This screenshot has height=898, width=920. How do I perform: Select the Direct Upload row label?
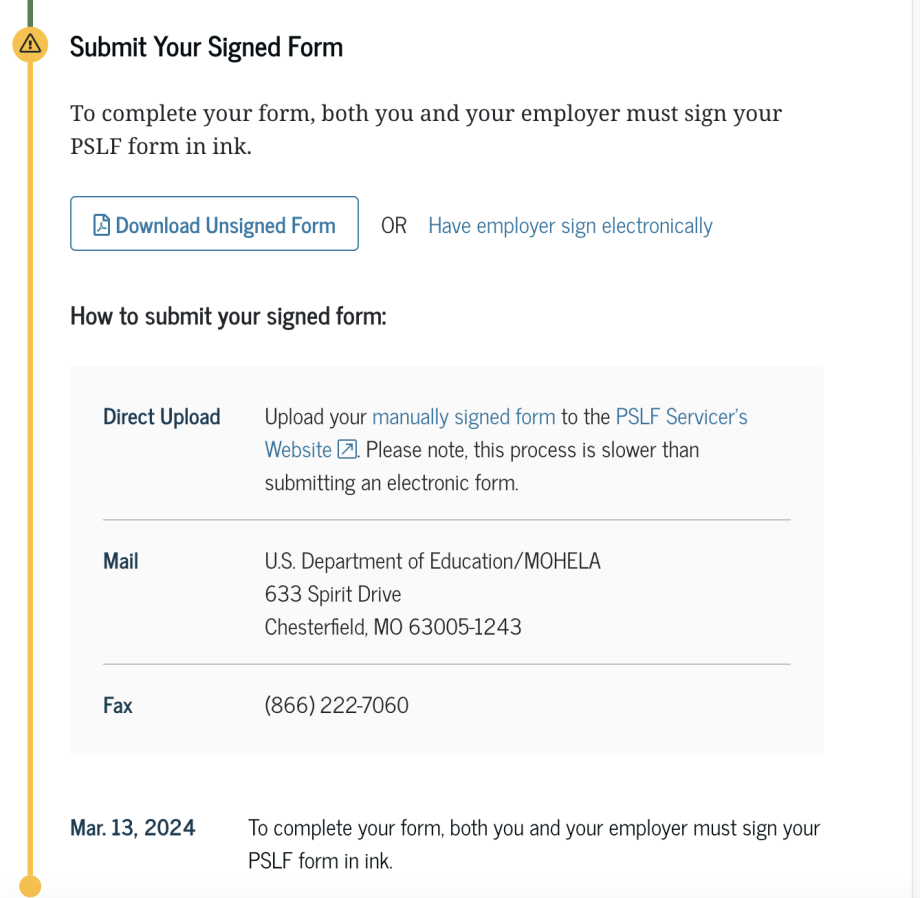(x=161, y=417)
